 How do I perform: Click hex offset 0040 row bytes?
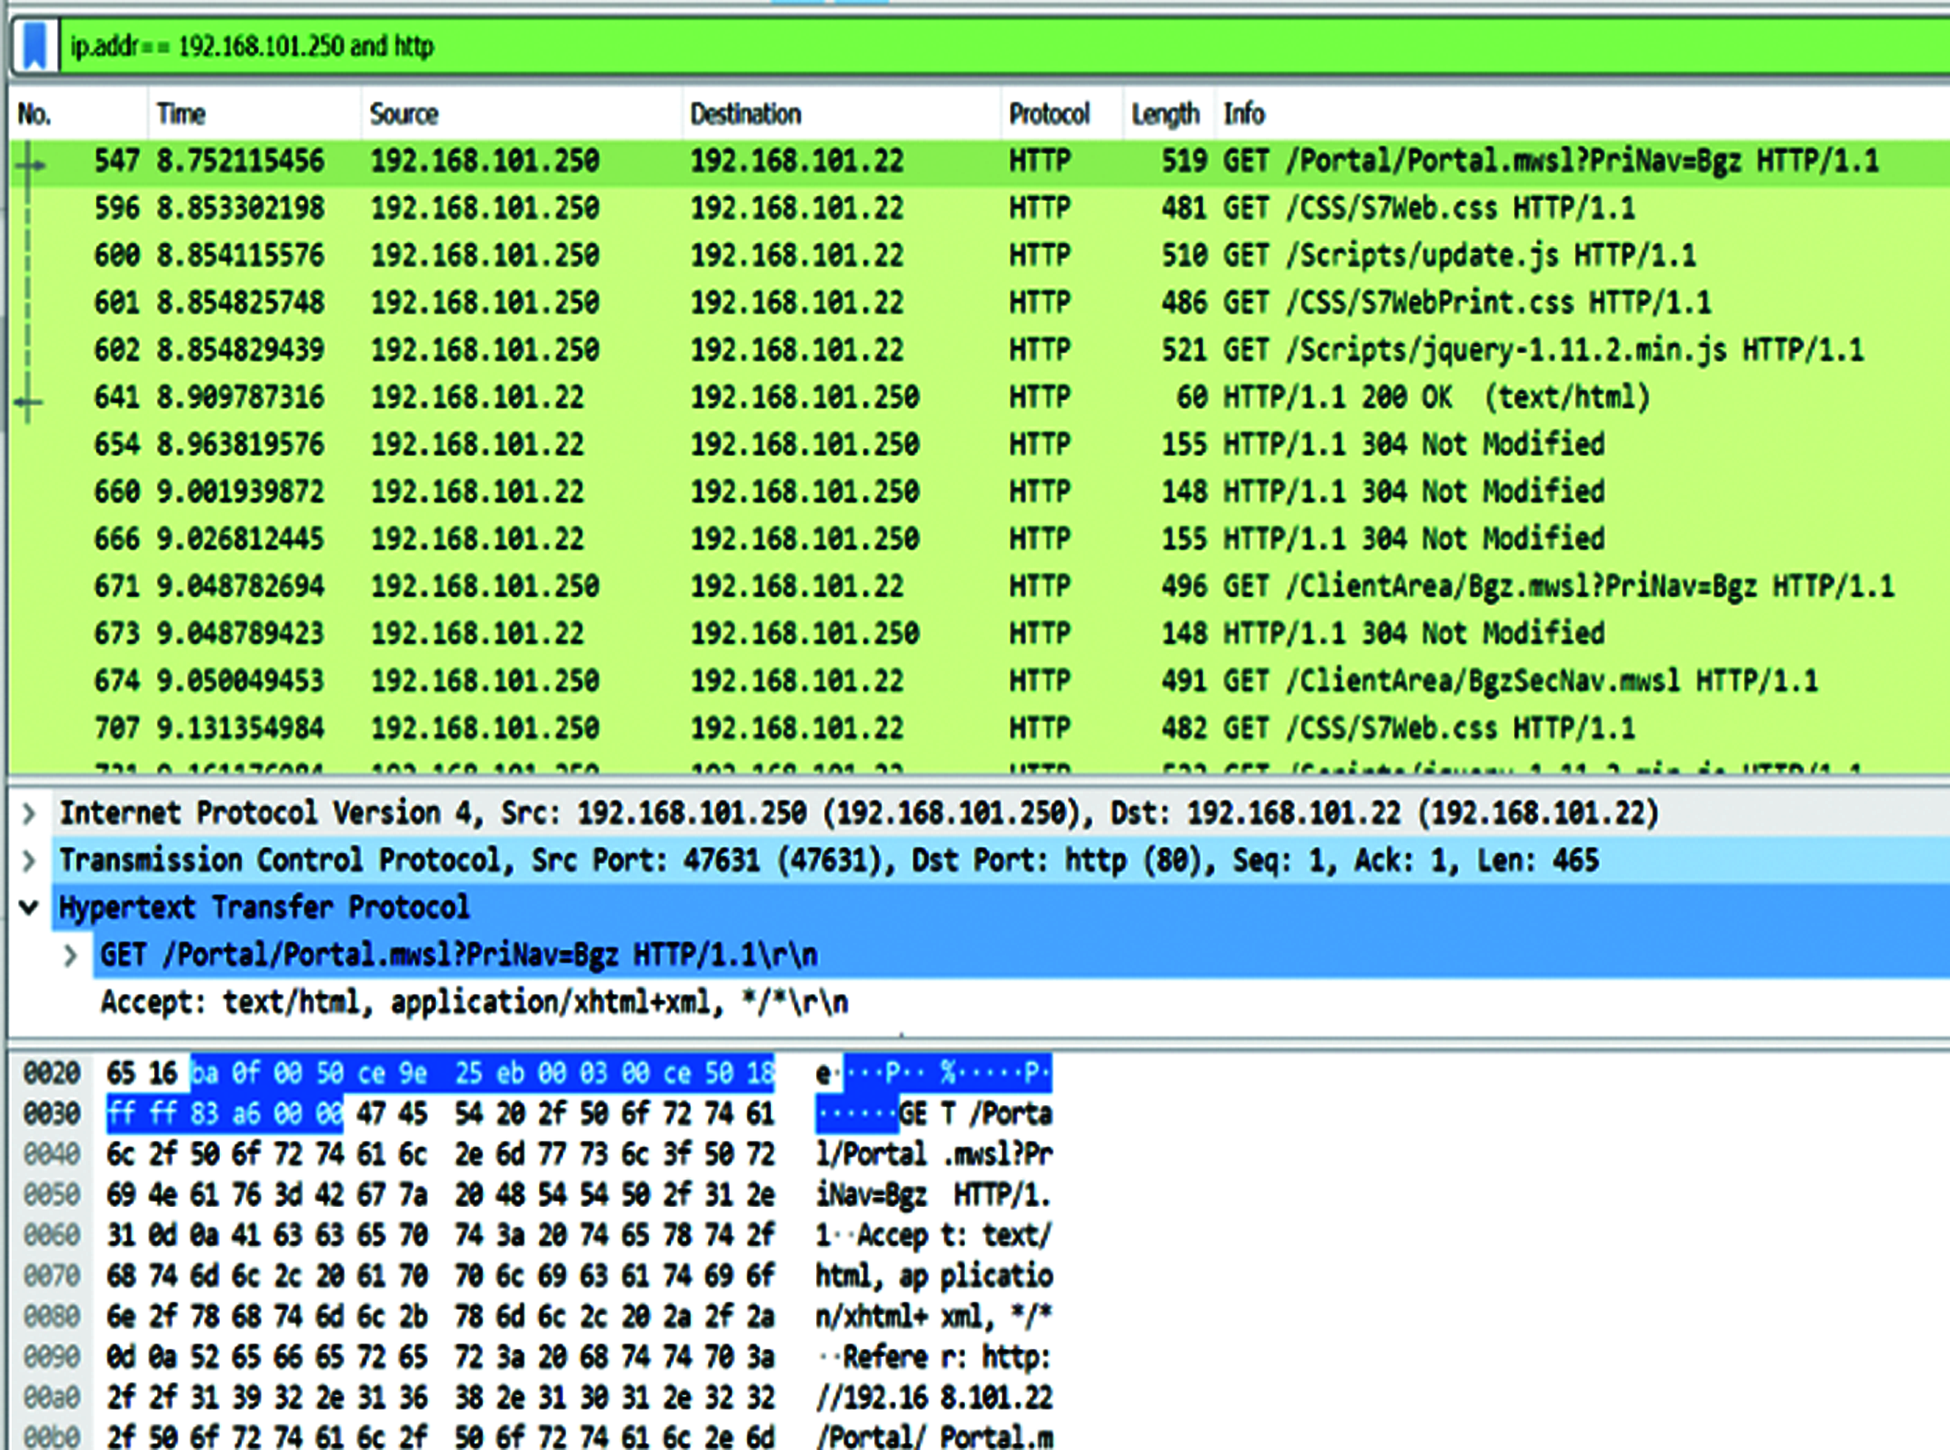(440, 1154)
